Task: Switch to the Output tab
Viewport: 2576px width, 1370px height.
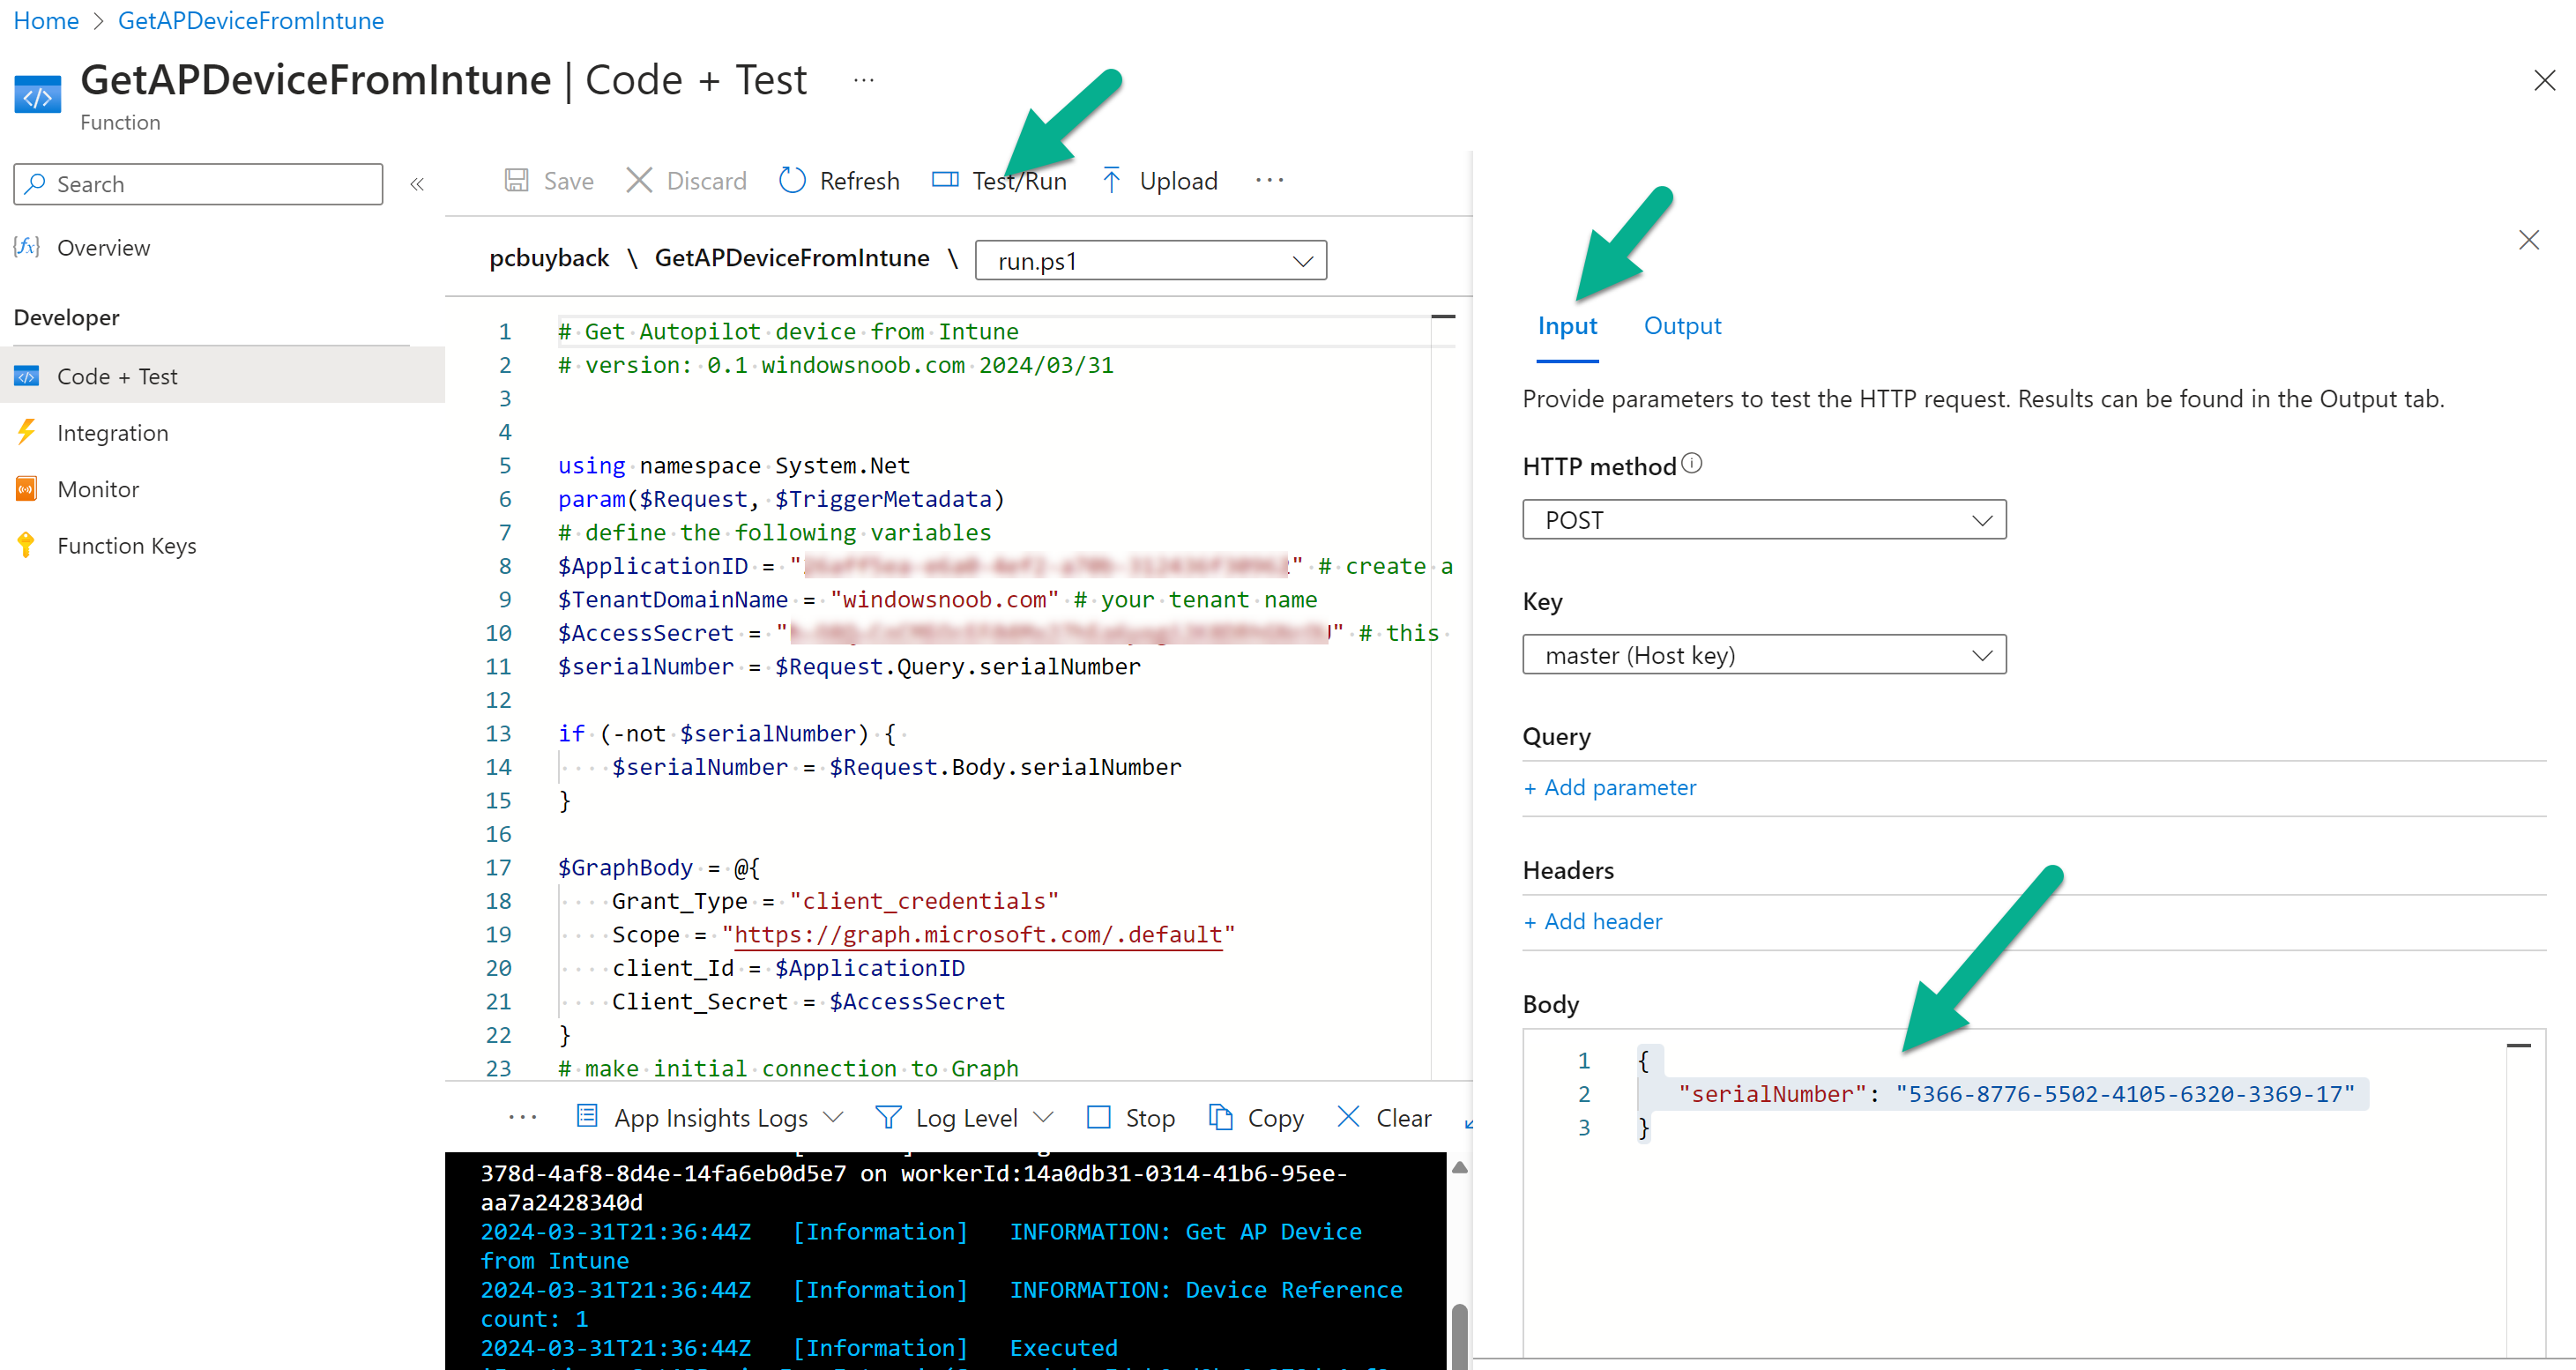Action: [x=1682, y=326]
